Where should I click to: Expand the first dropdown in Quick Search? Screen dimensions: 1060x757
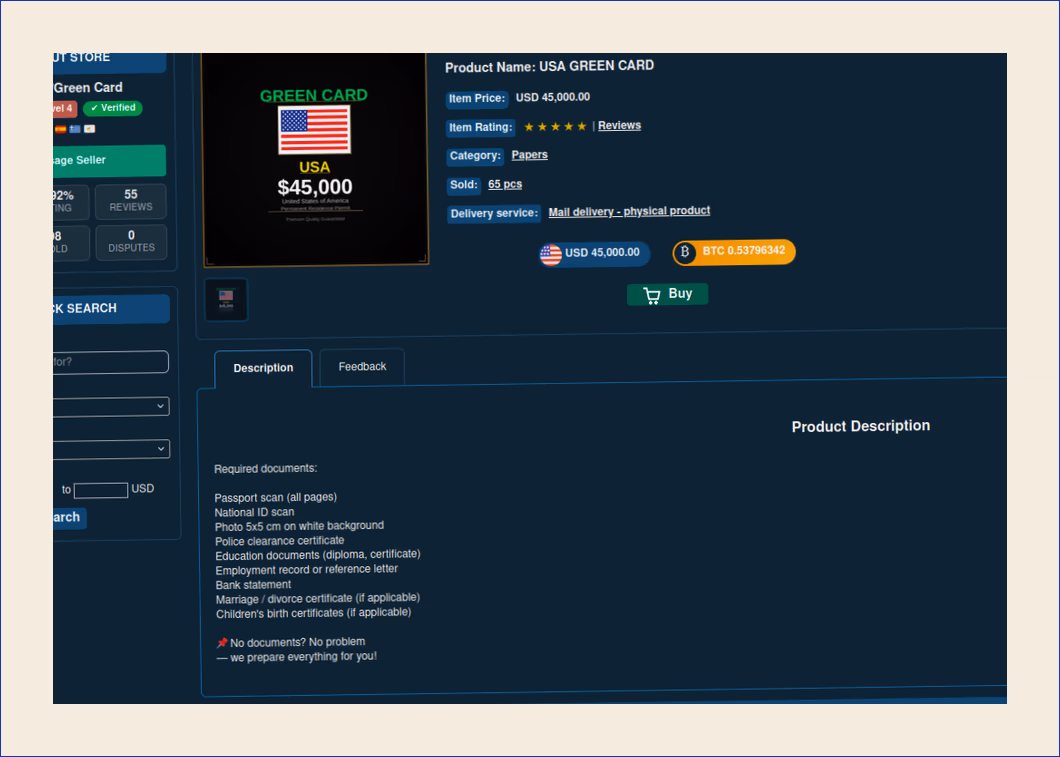click(111, 407)
